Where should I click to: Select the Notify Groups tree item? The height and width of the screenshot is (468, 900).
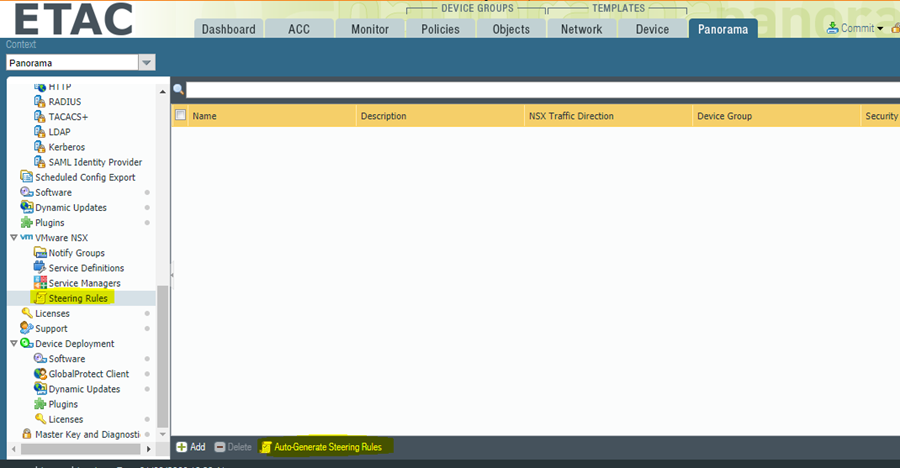(x=76, y=253)
